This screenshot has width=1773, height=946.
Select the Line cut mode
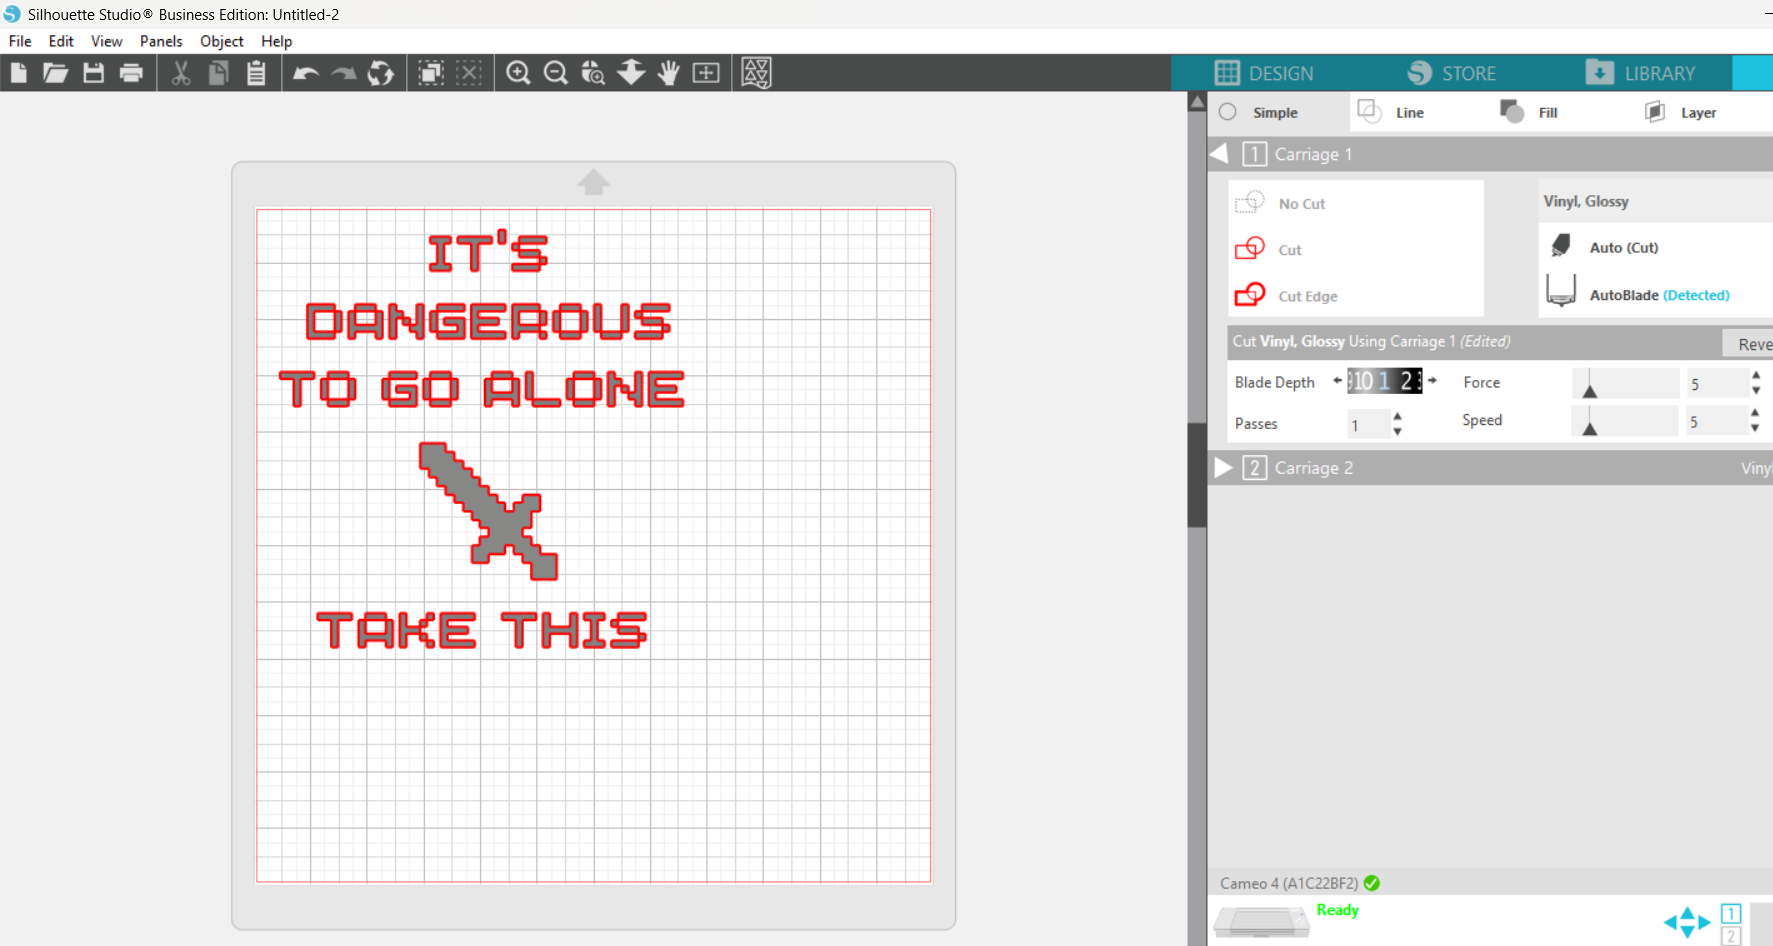click(1390, 112)
